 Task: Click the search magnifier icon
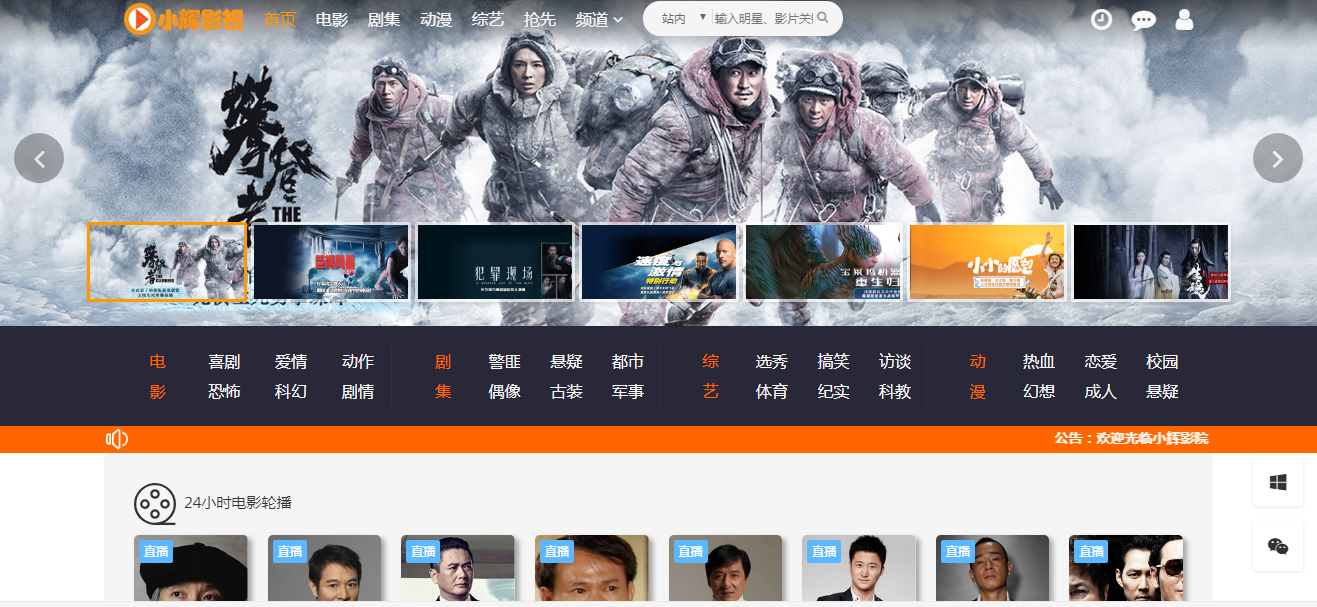[x=823, y=18]
